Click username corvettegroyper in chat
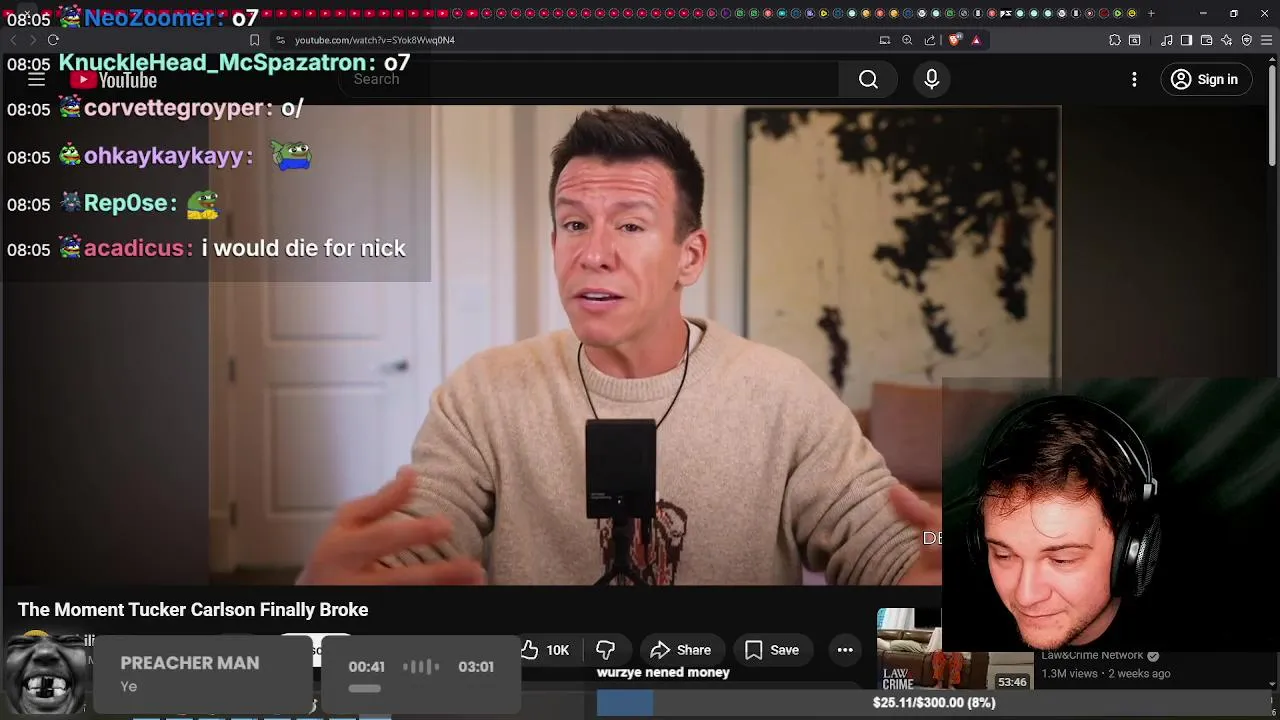Viewport: 1280px width, 720px height. click(175, 108)
